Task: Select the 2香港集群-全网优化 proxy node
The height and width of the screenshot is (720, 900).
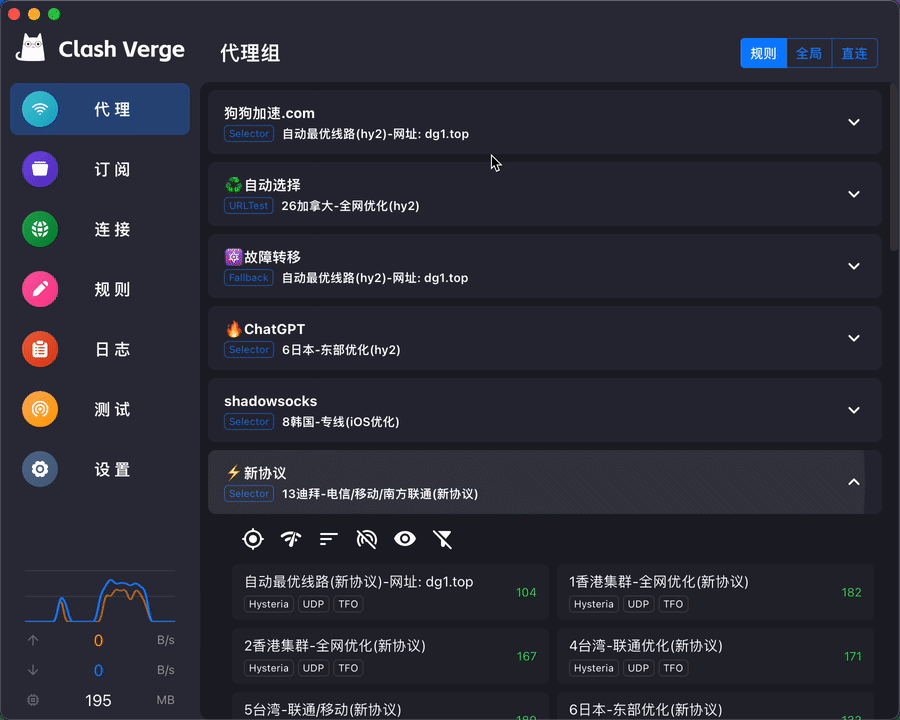Action: pos(390,656)
